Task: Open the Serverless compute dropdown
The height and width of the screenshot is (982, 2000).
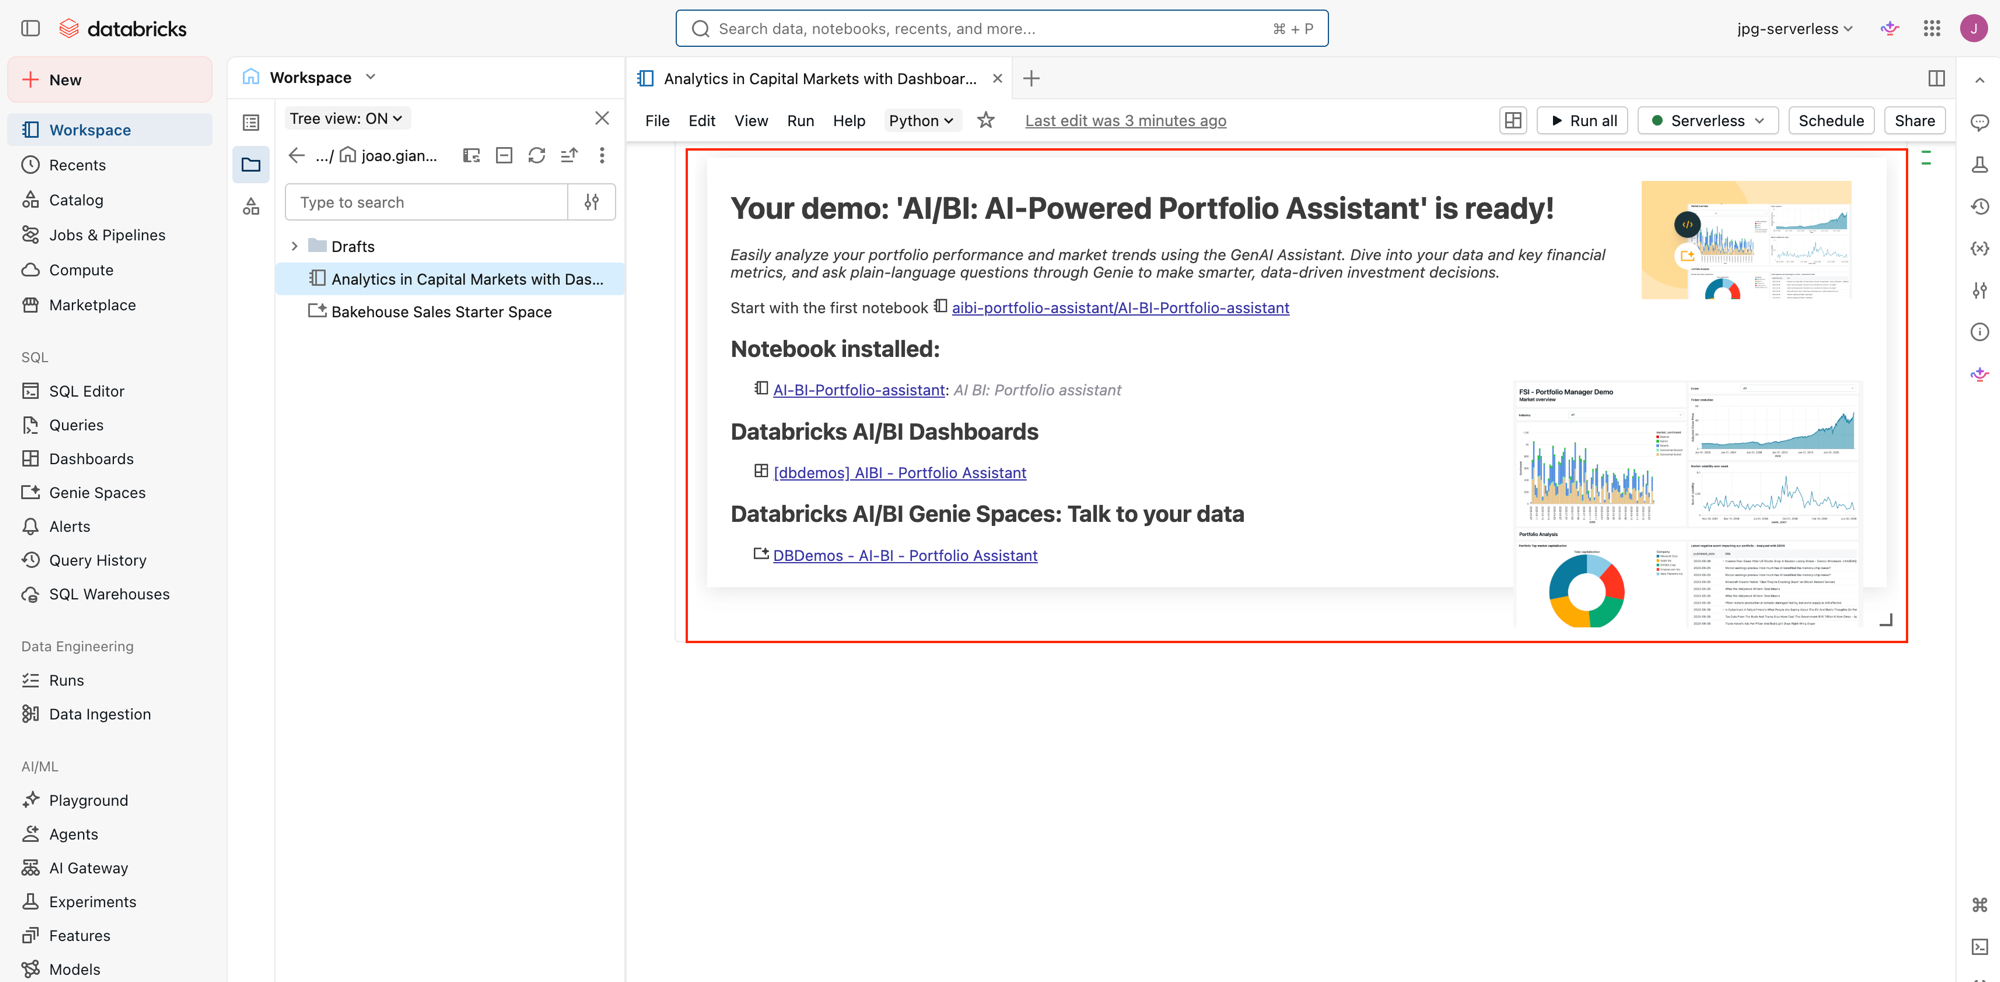Action: pyautogui.click(x=1708, y=120)
